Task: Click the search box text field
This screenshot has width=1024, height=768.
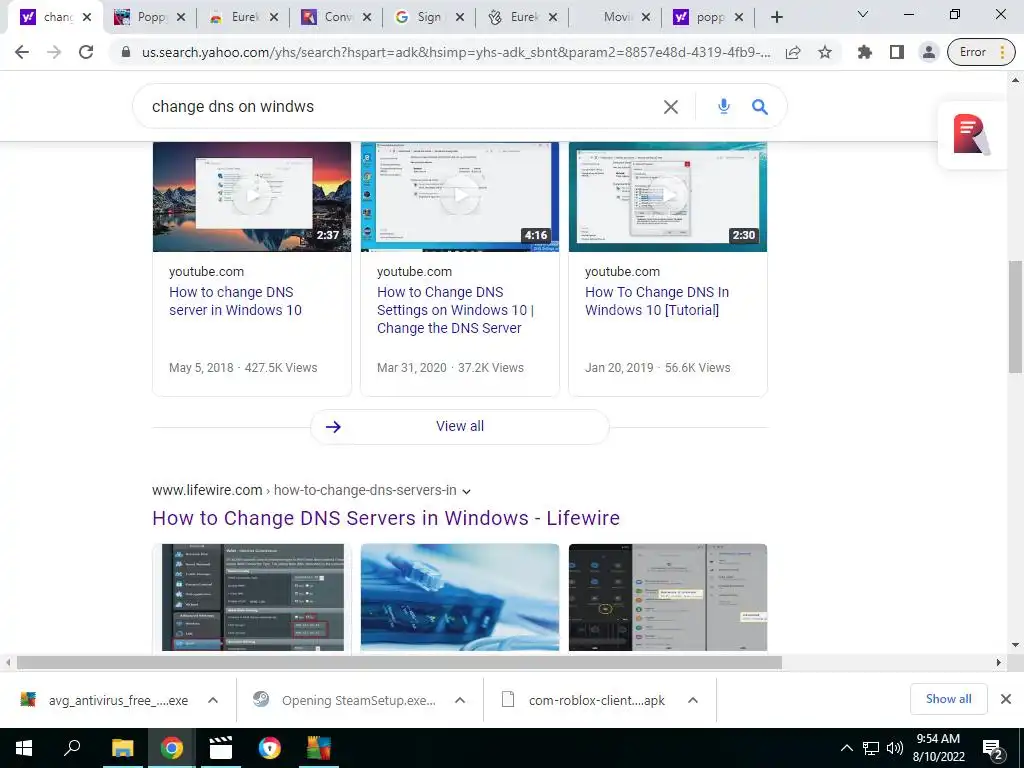Action: [398, 106]
